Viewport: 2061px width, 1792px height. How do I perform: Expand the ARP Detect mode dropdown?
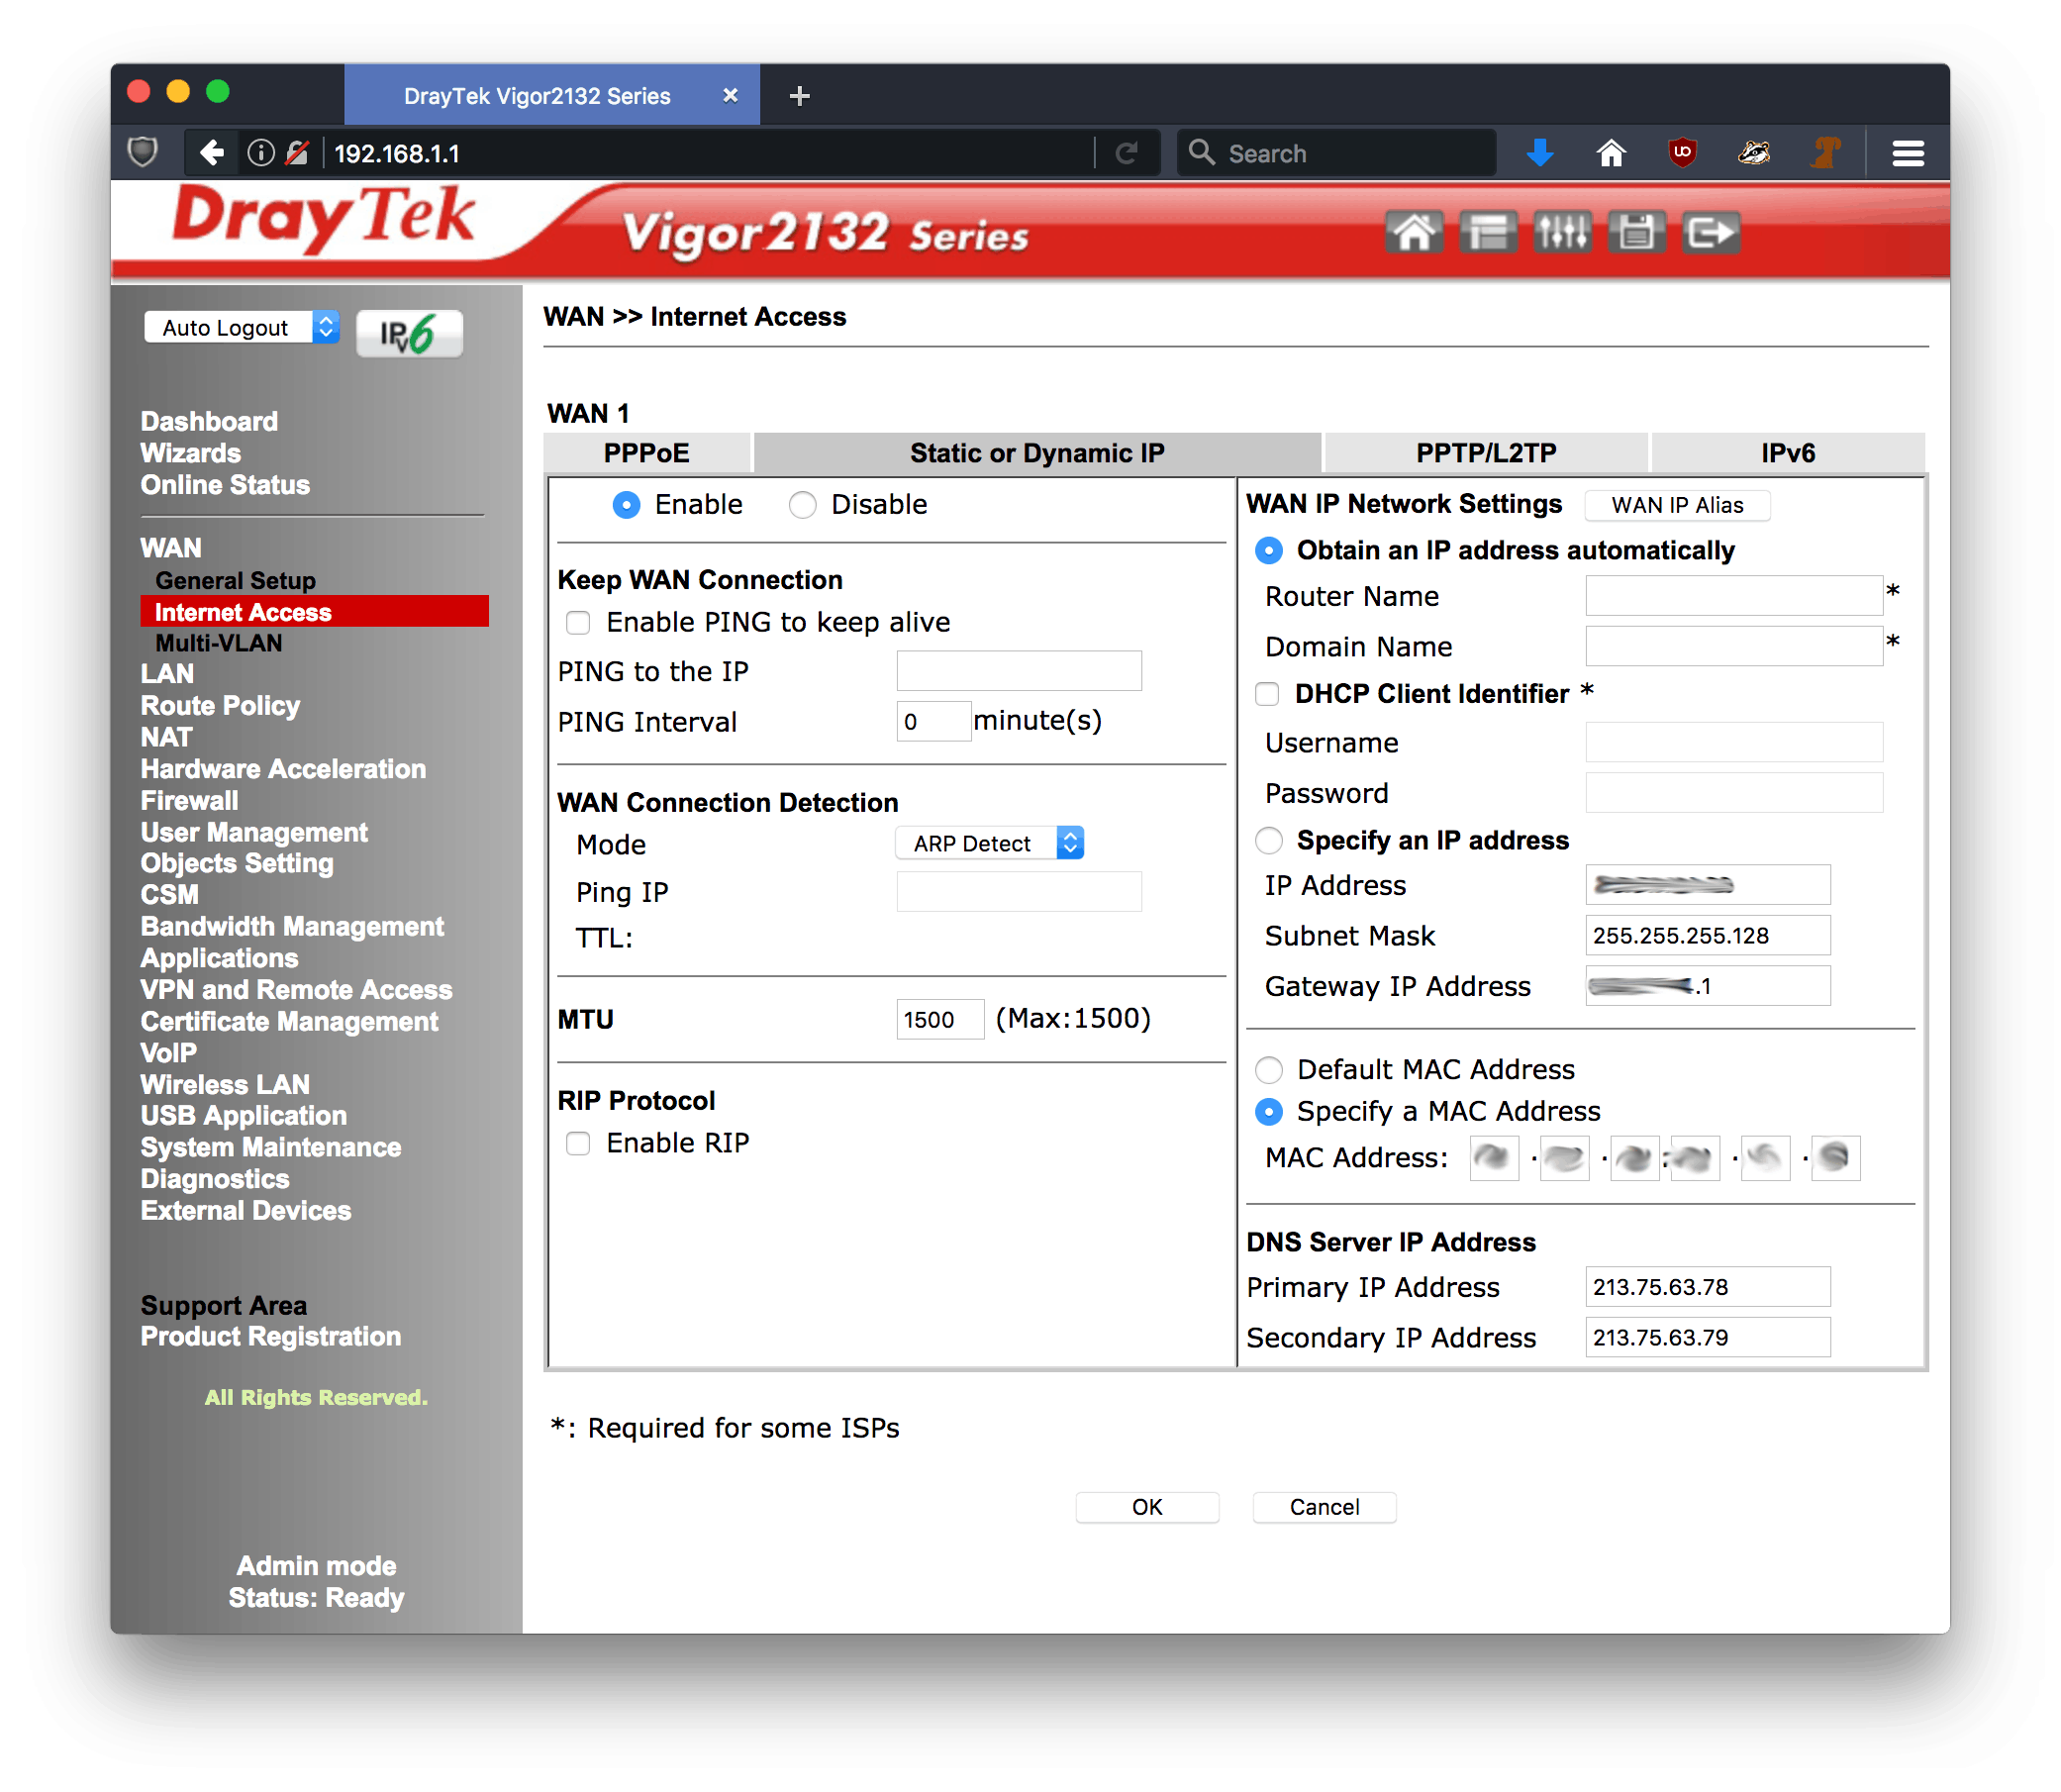pyautogui.click(x=989, y=844)
